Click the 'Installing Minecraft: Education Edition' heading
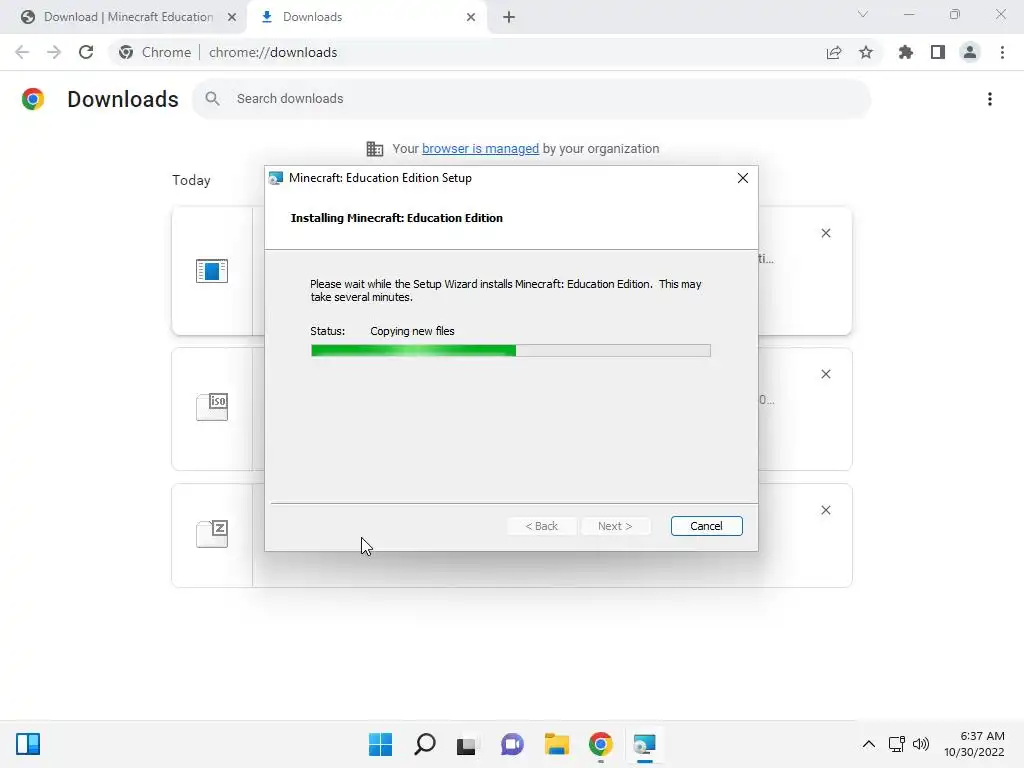This screenshot has height=768, width=1024. pyautogui.click(x=396, y=218)
